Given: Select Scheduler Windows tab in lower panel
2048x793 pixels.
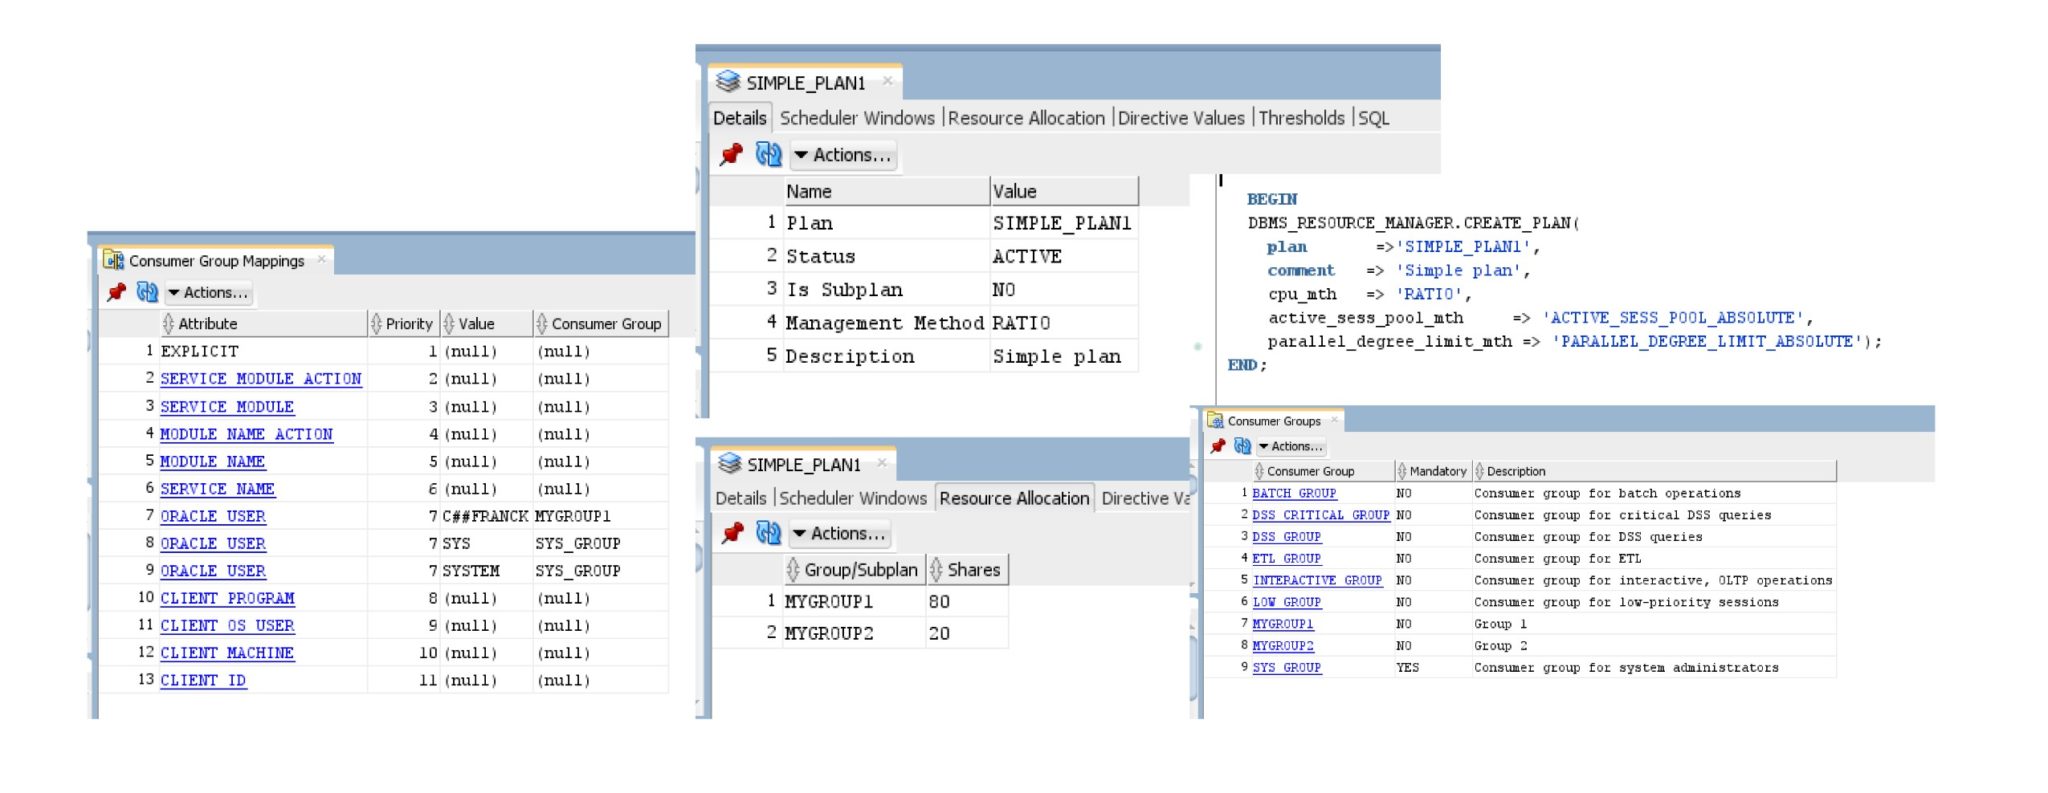Looking at the screenshot, I should coord(853,498).
